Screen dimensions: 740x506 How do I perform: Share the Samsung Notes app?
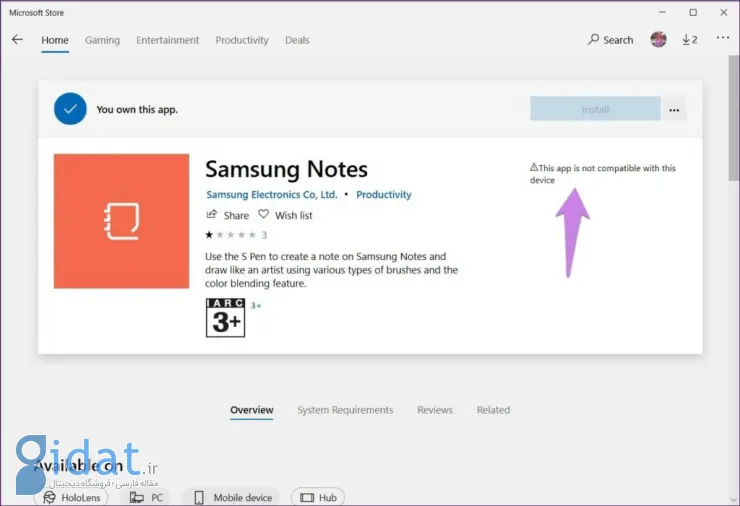pos(228,215)
